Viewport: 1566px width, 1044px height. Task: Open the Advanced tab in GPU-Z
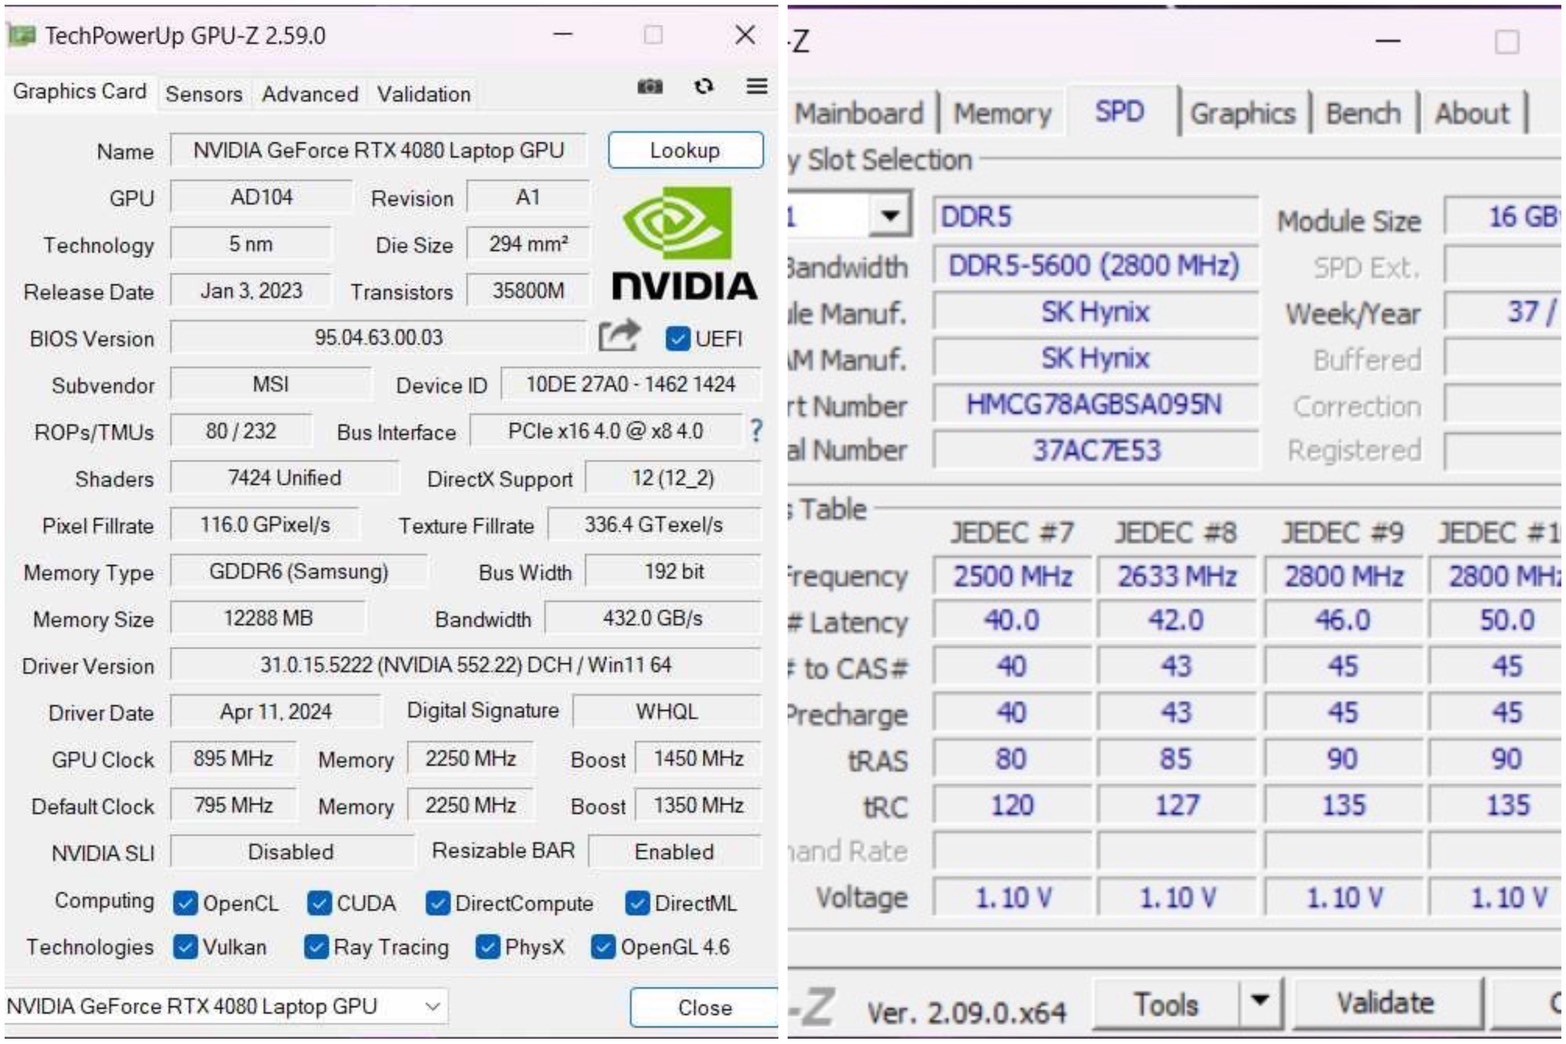click(x=310, y=94)
